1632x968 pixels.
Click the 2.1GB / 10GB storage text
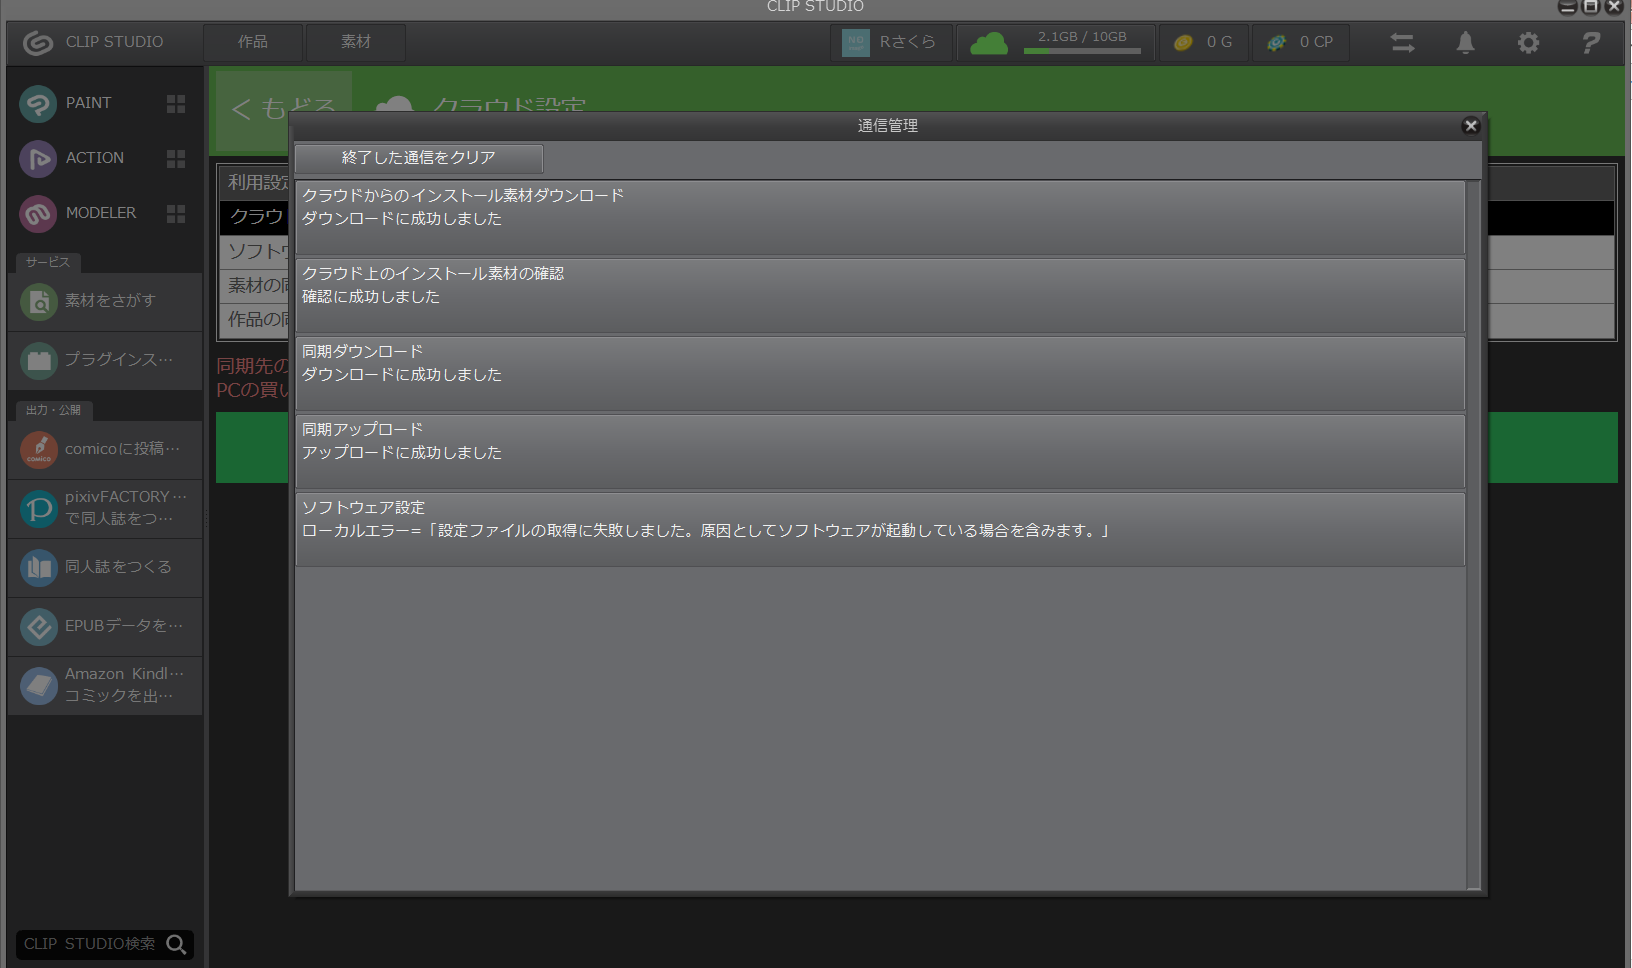(x=1082, y=37)
